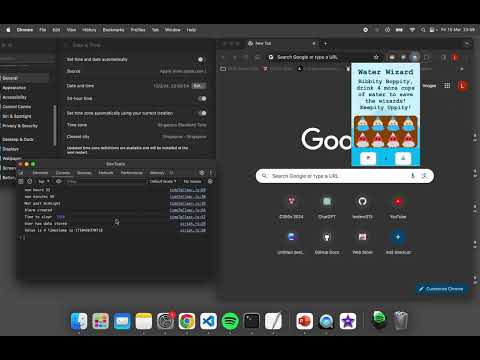The image size is (480, 360).
Task: Open the GitHub shortcut tile
Action: click(362, 207)
